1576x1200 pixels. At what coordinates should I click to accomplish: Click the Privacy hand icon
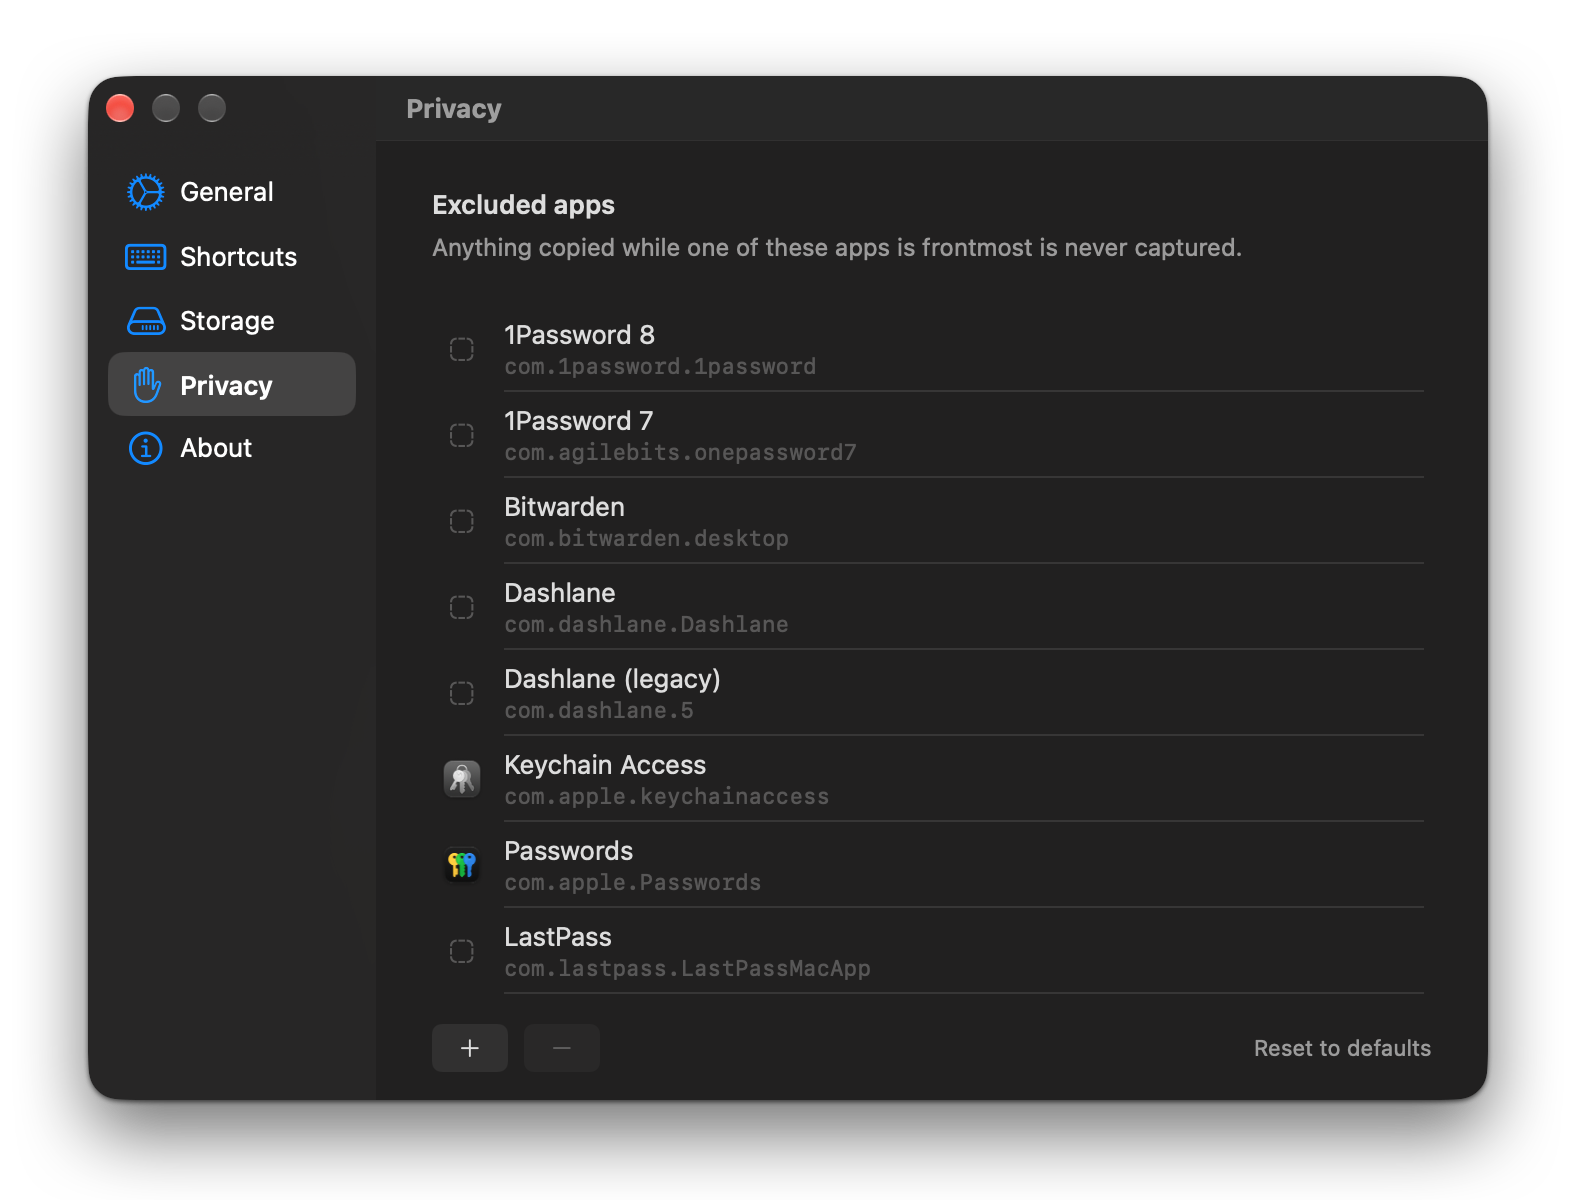(x=146, y=385)
